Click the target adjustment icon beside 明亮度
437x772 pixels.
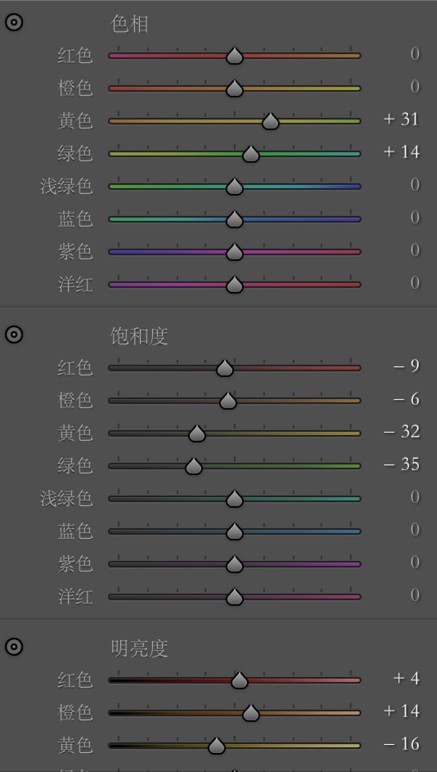click(x=14, y=646)
